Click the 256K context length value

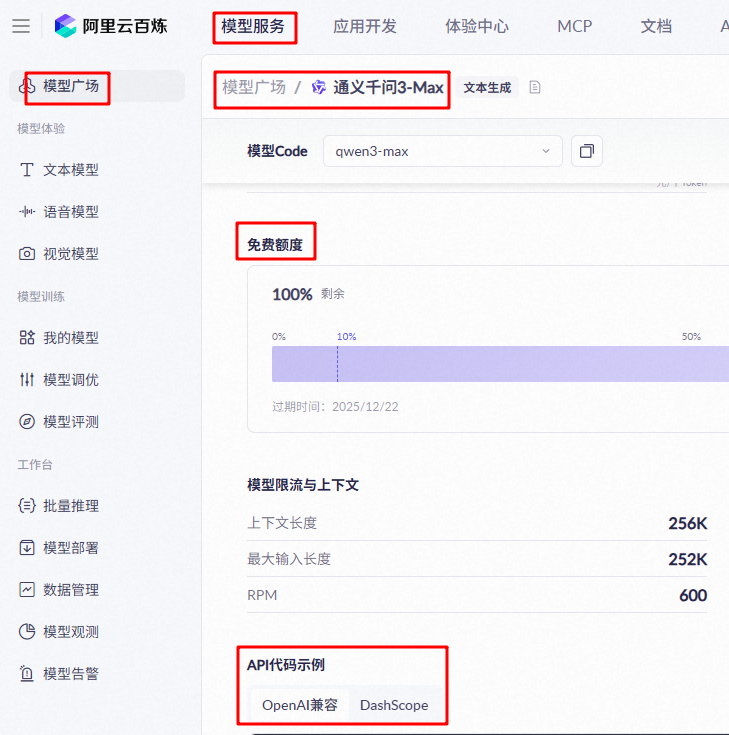687,523
